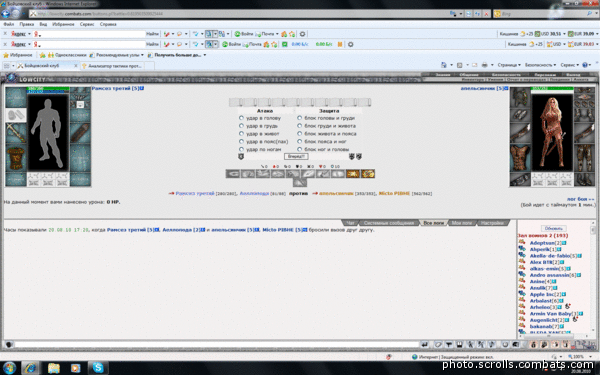Open user 'Adeptvan' from the room list

(542, 243)
